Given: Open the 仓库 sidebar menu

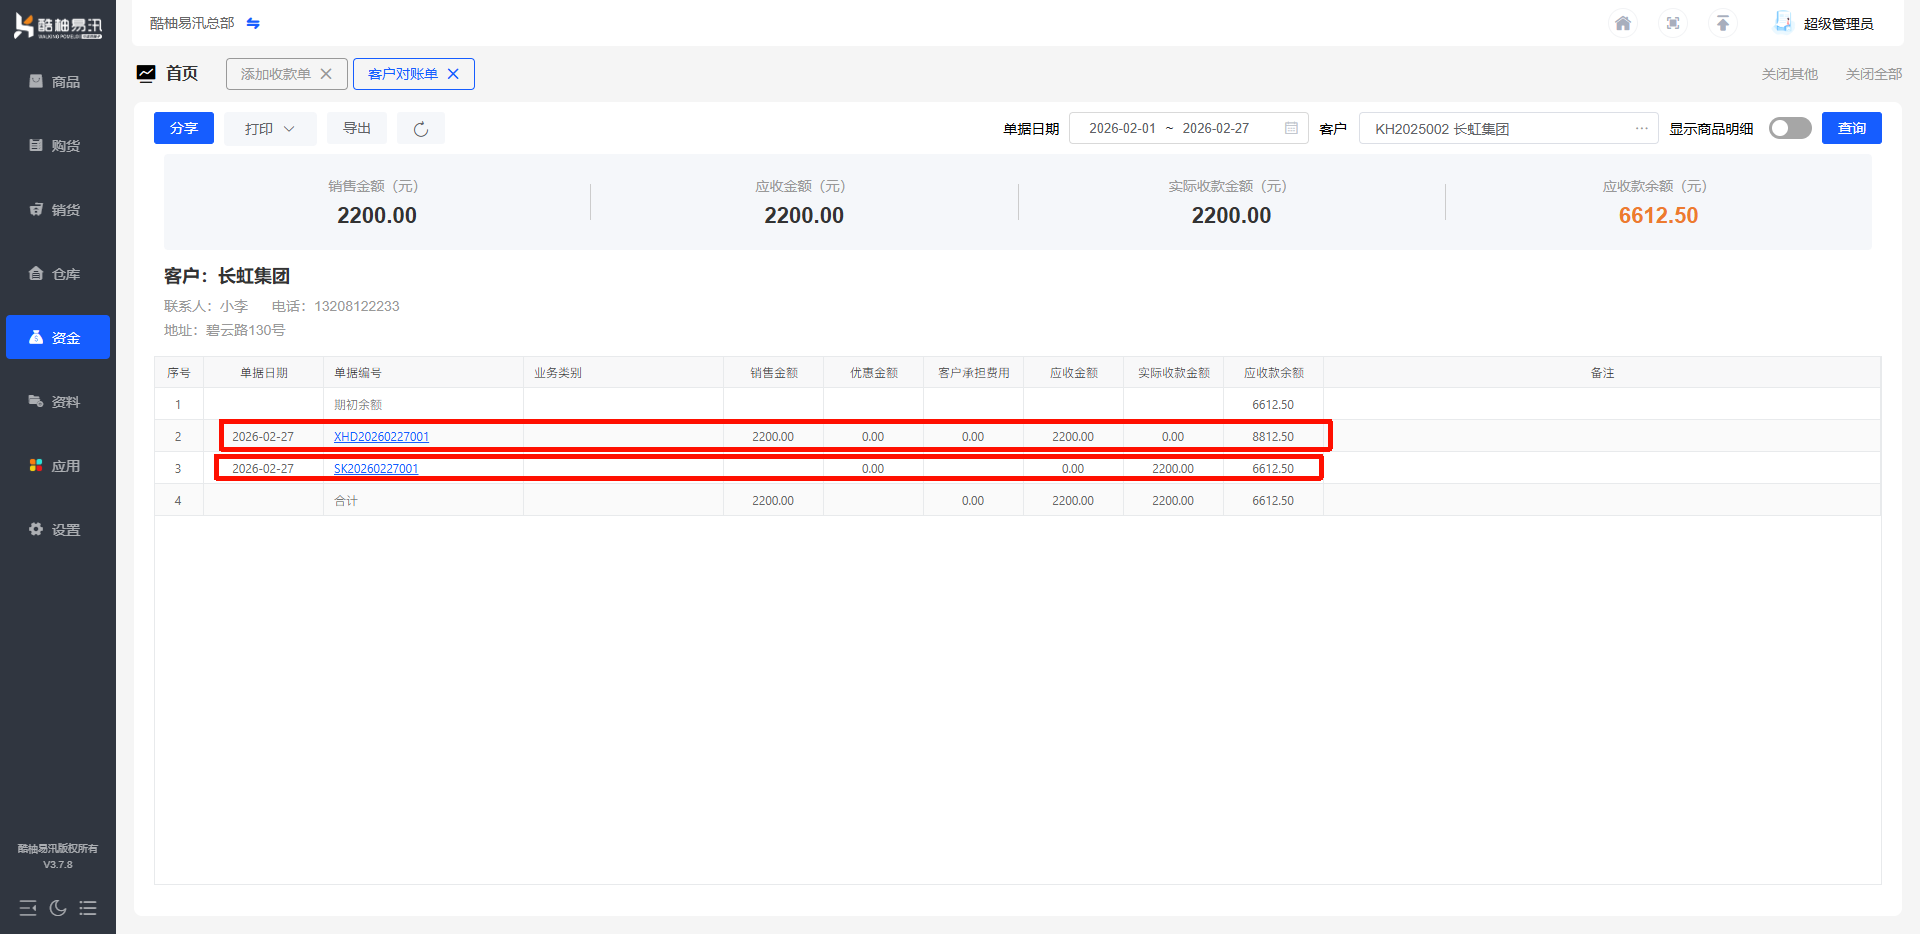Looking at the screenshot, I should 58,274.
